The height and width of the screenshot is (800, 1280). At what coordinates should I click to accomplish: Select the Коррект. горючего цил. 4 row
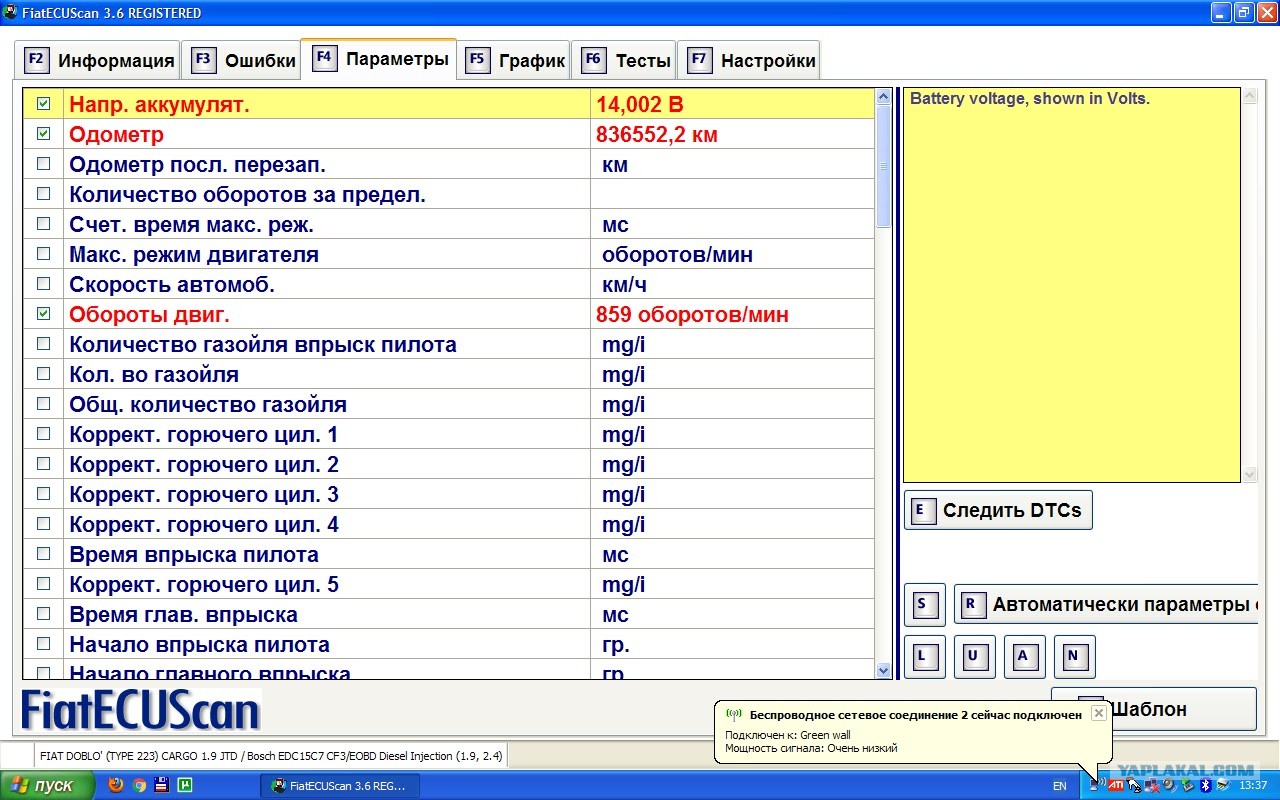[449, 524]
